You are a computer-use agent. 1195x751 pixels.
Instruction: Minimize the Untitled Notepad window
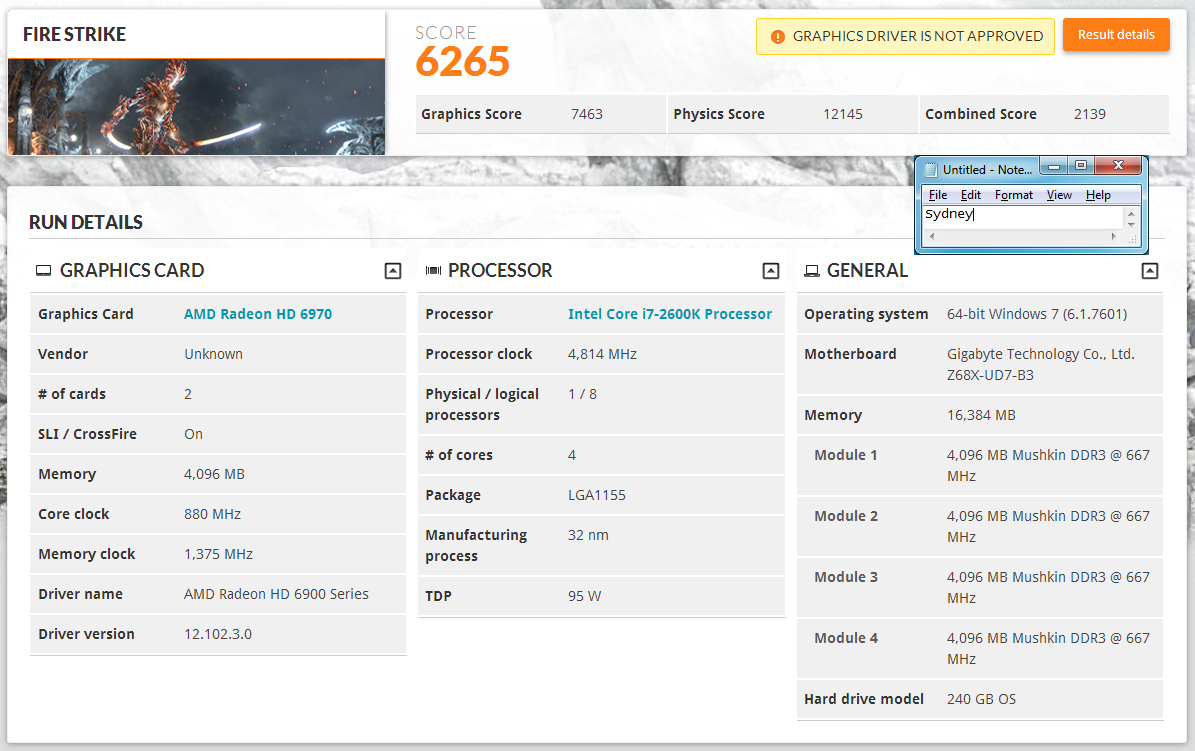tap(1054, 166)
